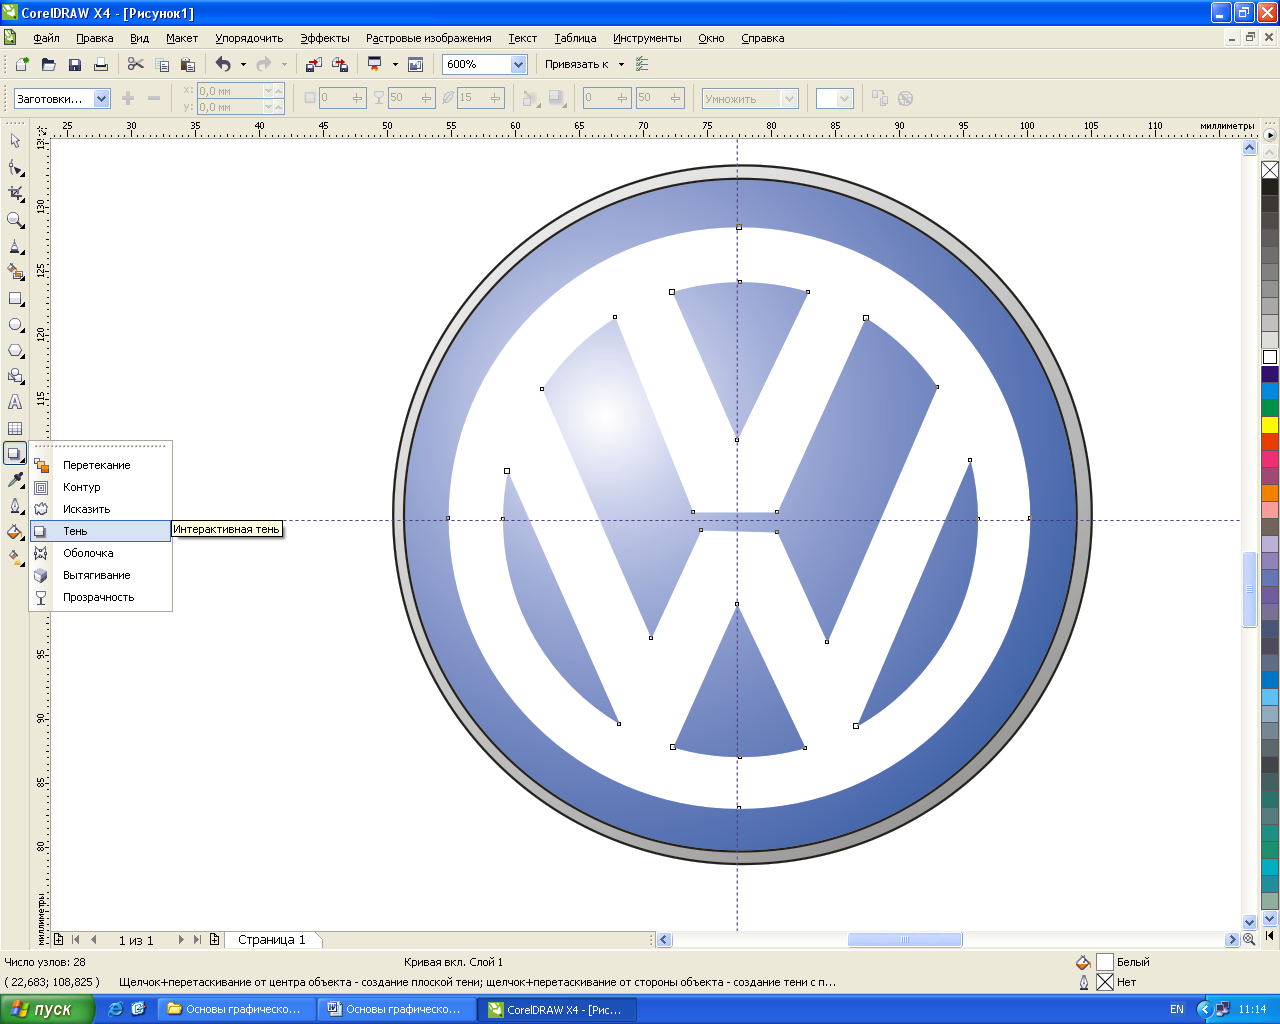Click the horizontal scrollbar thumb

coord(905,940)
